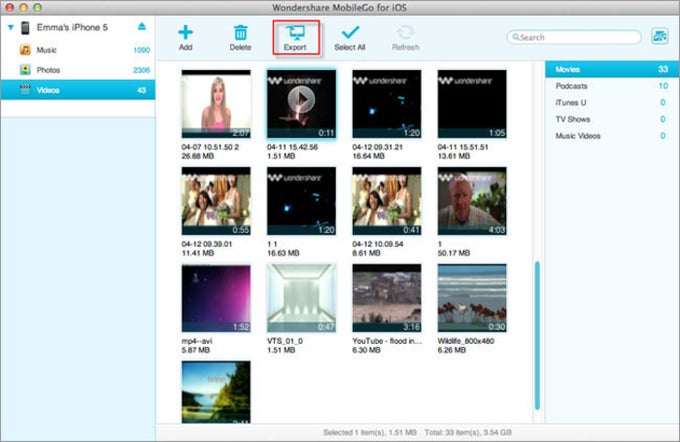This screenshot has width=680, height=442.
Task: Click the Select All checkmark icon
Action: coord(350,32)
